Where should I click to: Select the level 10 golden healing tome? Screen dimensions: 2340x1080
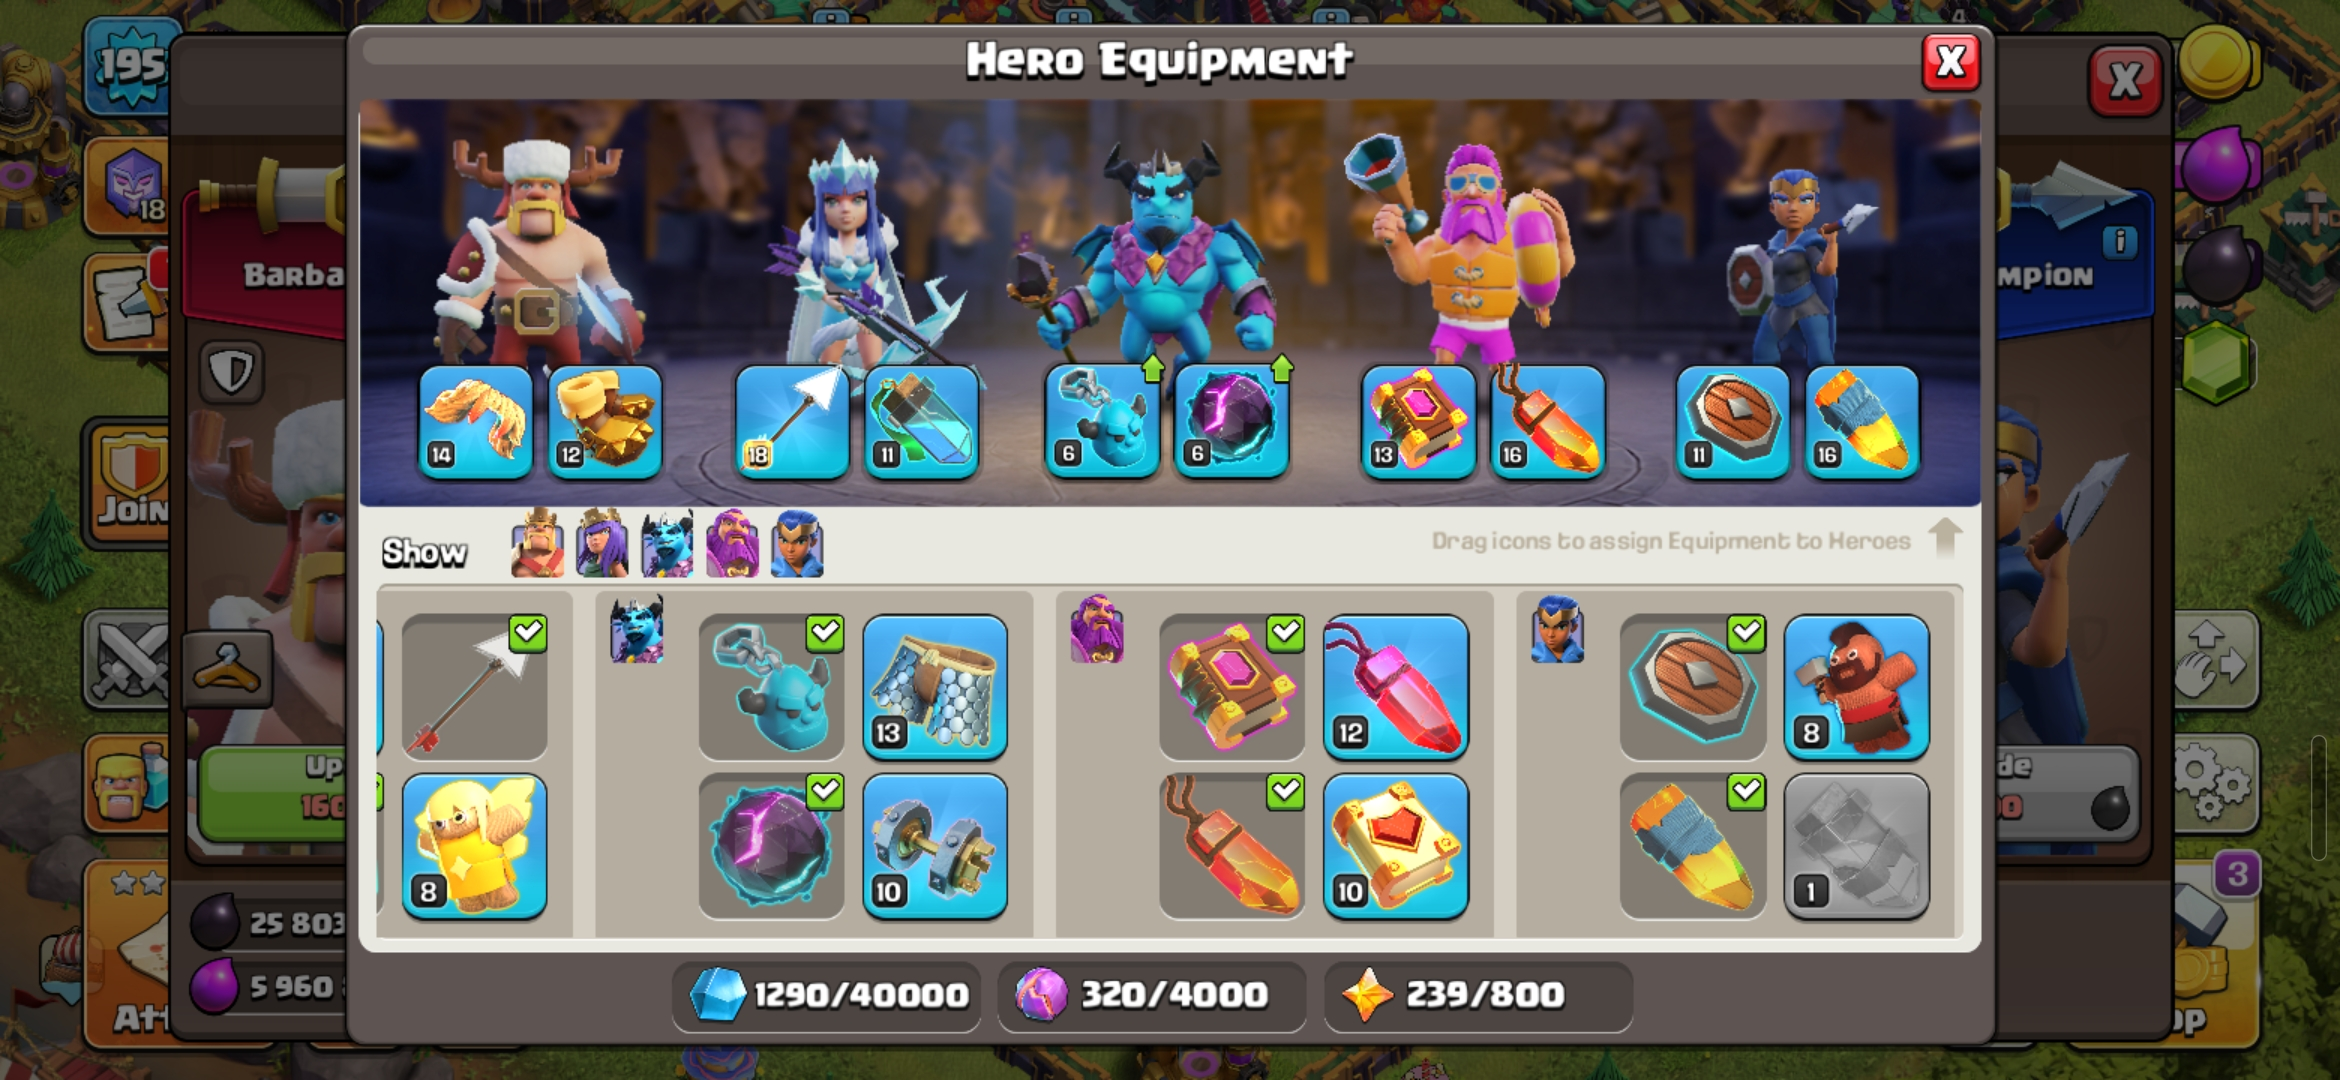coord(1396,846)
